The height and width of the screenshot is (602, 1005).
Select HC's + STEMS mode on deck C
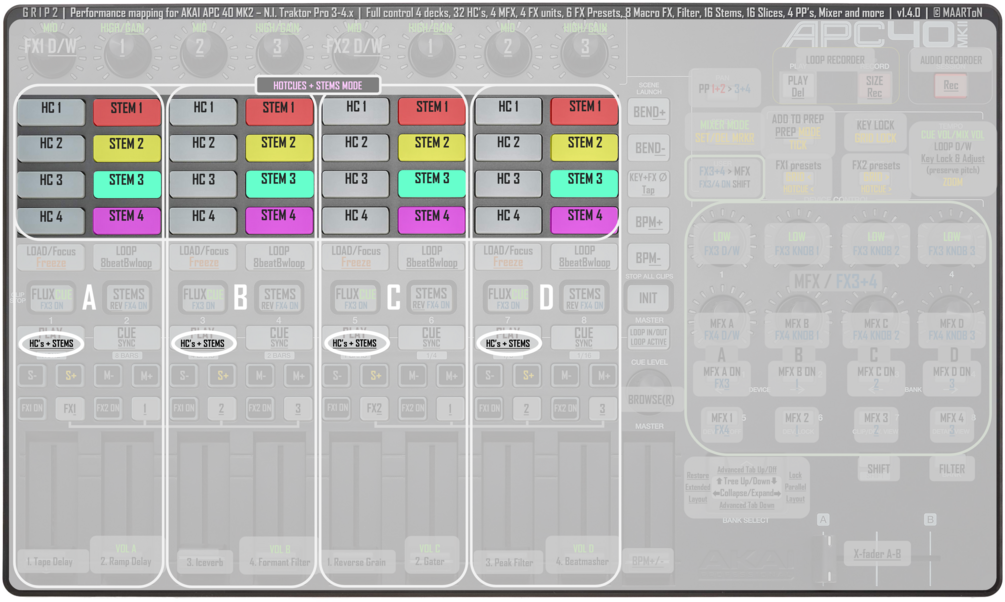pos(355,344)
